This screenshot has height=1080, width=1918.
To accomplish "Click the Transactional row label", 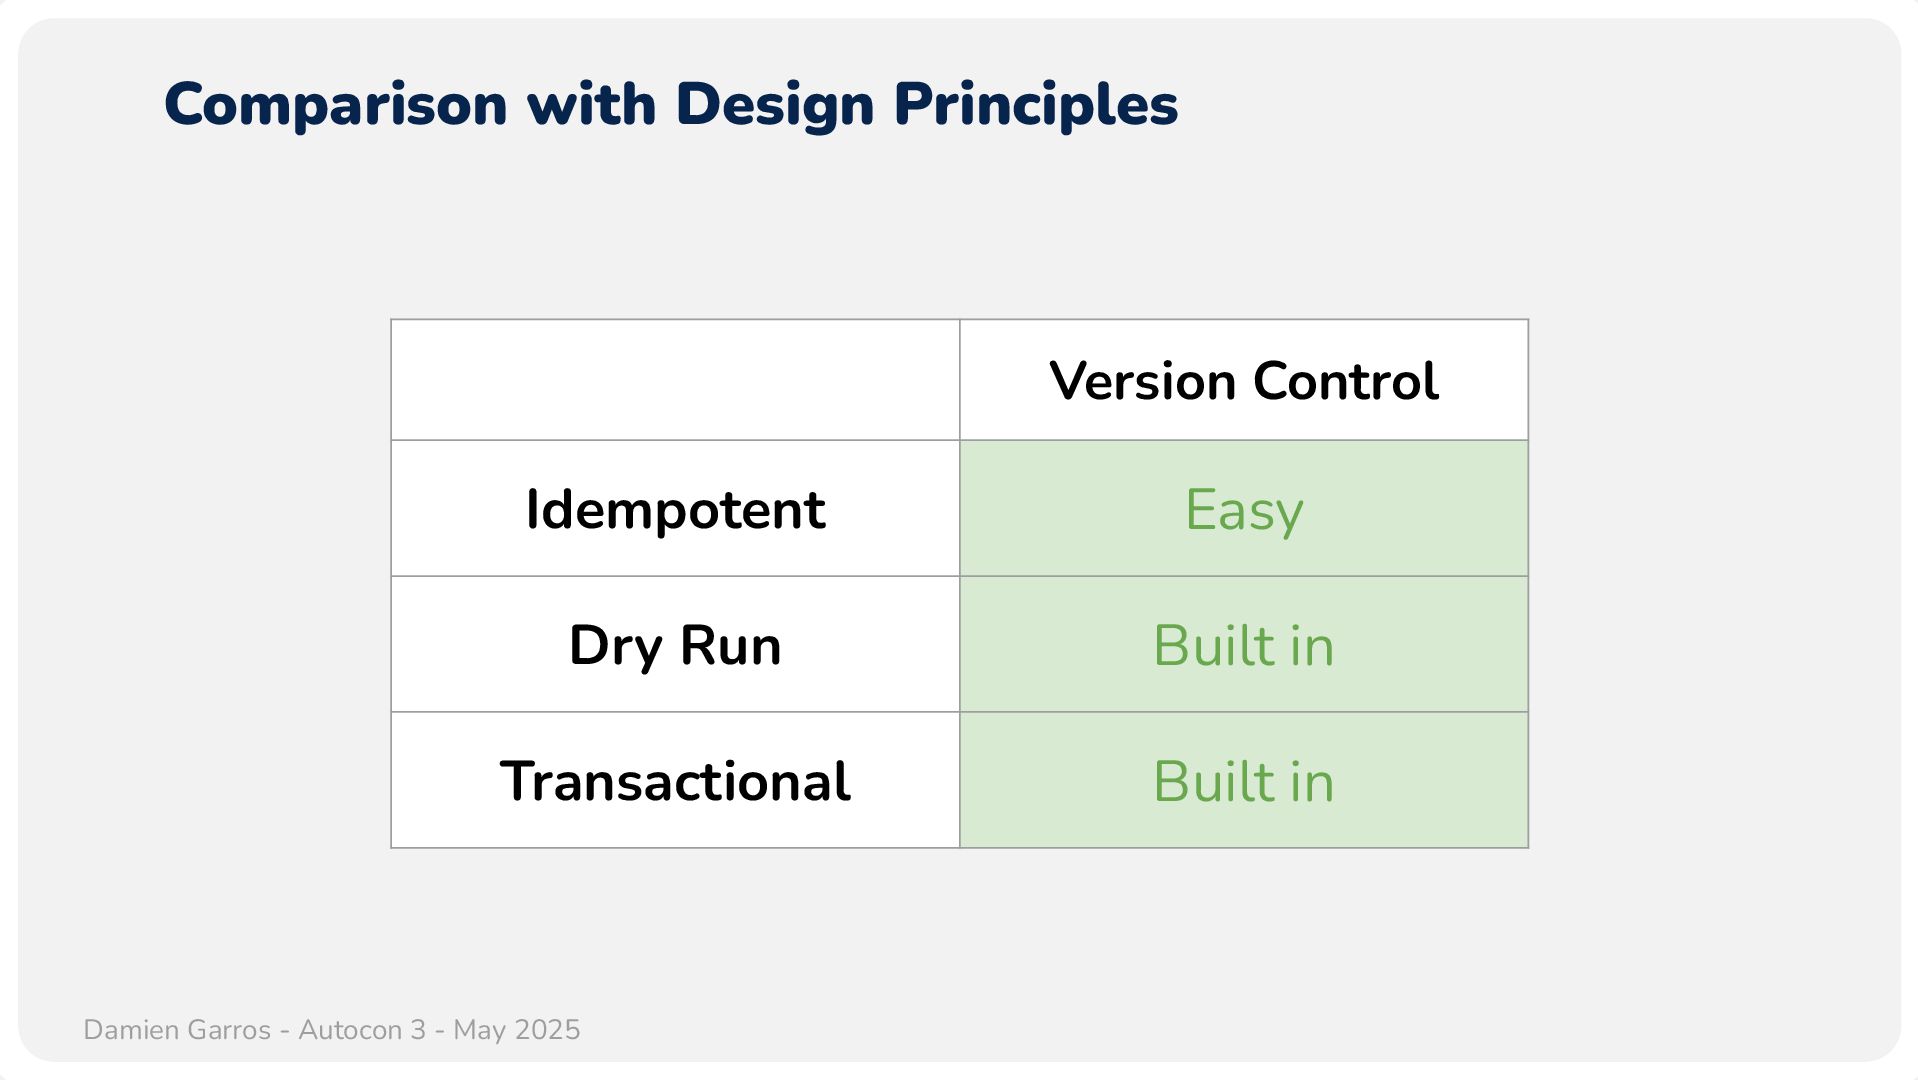I will pyautogui.click(x=675, y=780).
